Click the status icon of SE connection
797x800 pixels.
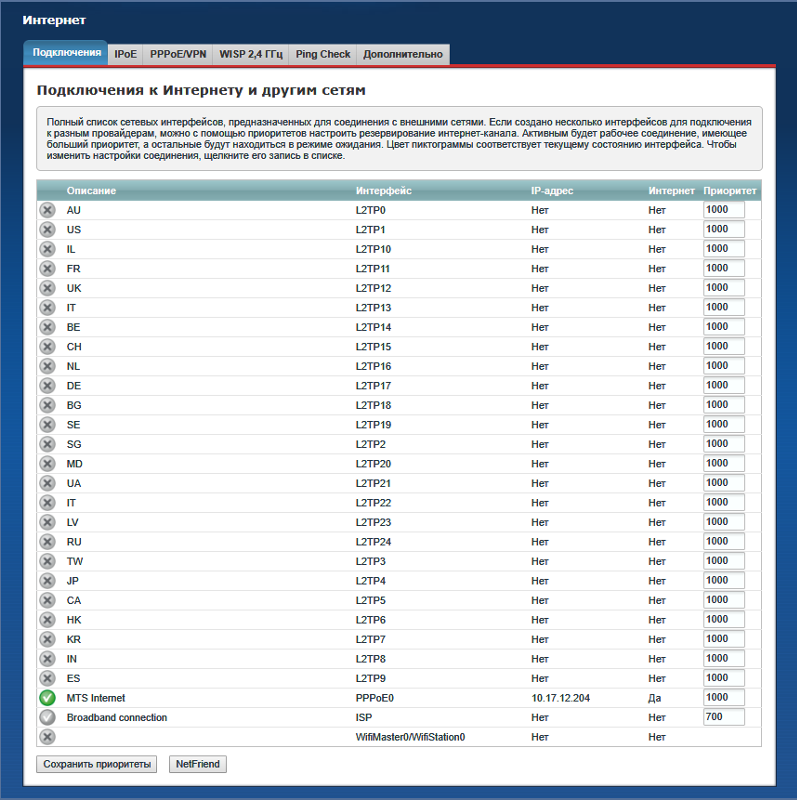[47, 425]
